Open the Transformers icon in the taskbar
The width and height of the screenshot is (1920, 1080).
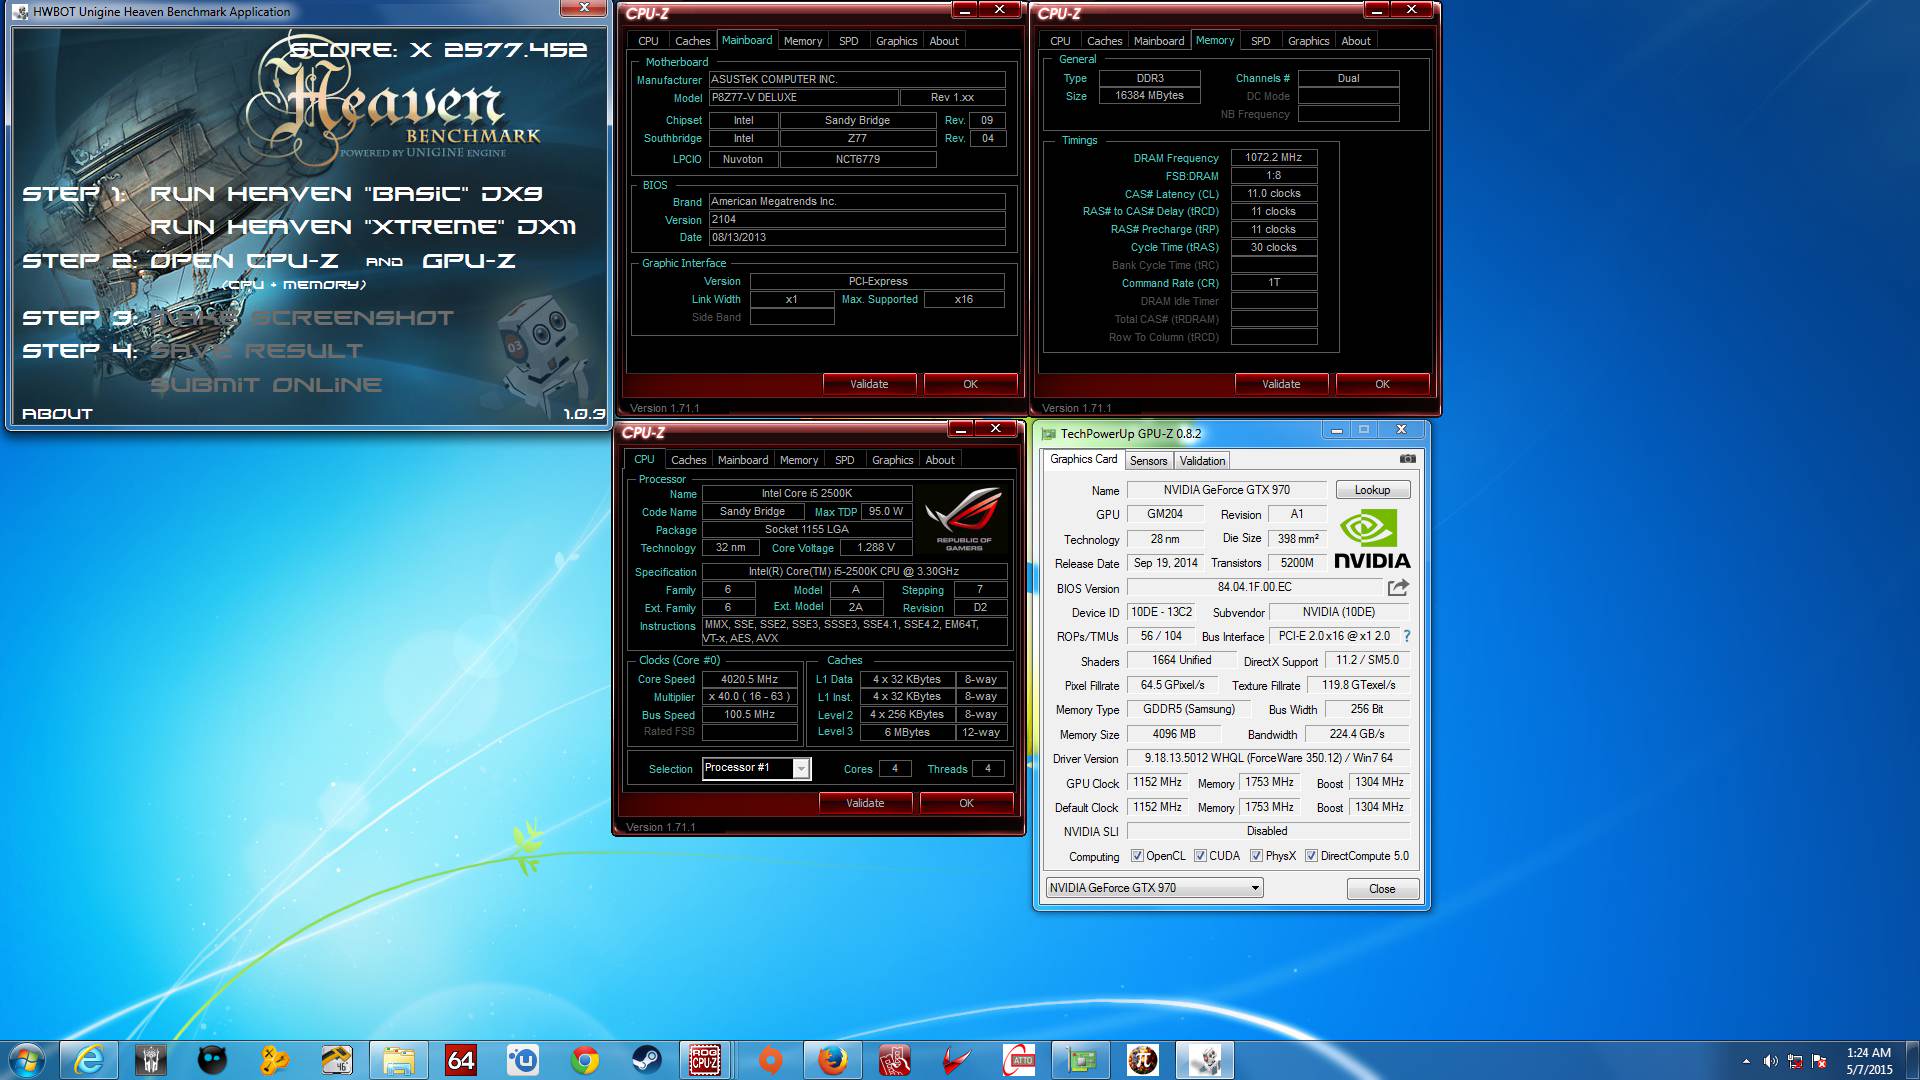point(151,1059)
